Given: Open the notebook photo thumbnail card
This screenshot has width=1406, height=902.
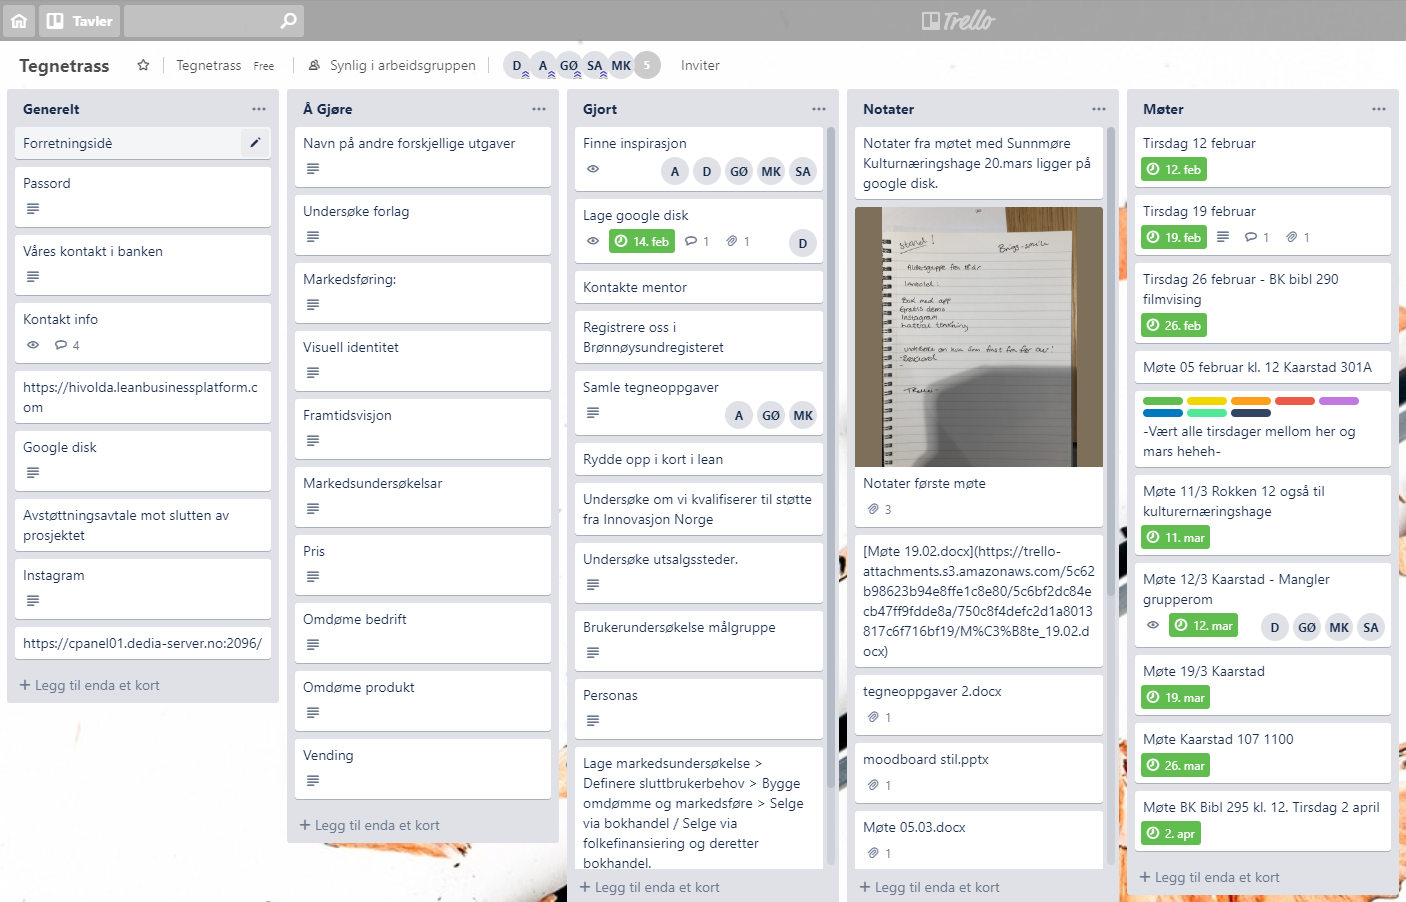Looking at the screenshot, I should 979,337.
